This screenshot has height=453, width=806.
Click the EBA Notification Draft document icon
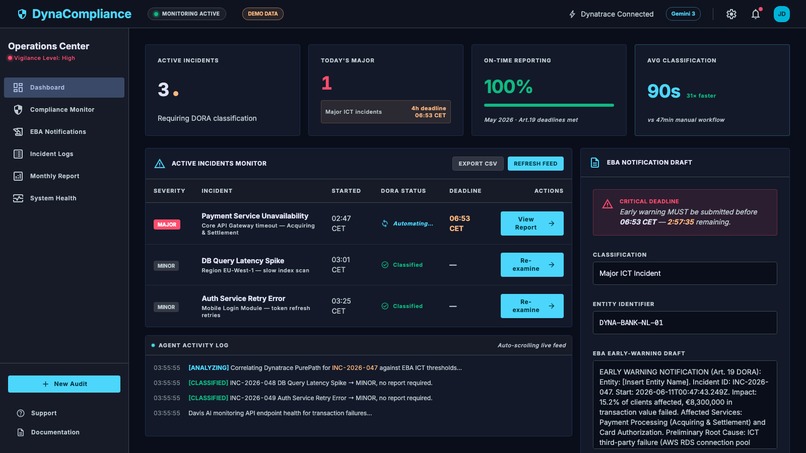coord(595,162)
